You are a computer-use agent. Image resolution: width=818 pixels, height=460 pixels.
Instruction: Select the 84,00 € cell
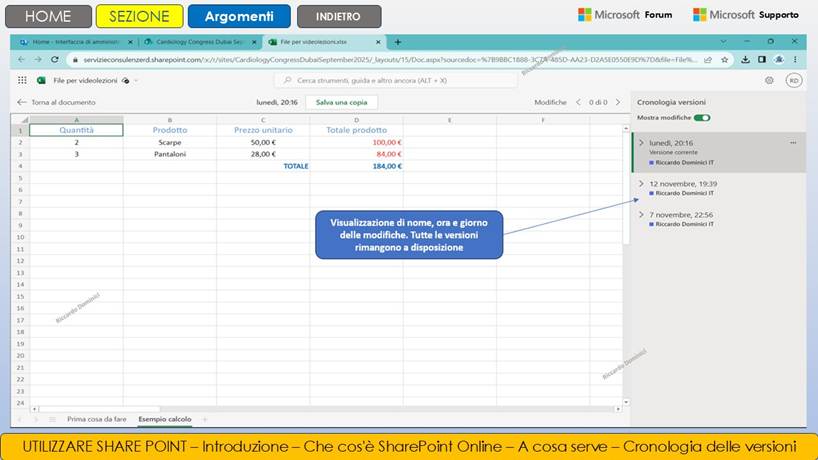click(x=356, y=154)
